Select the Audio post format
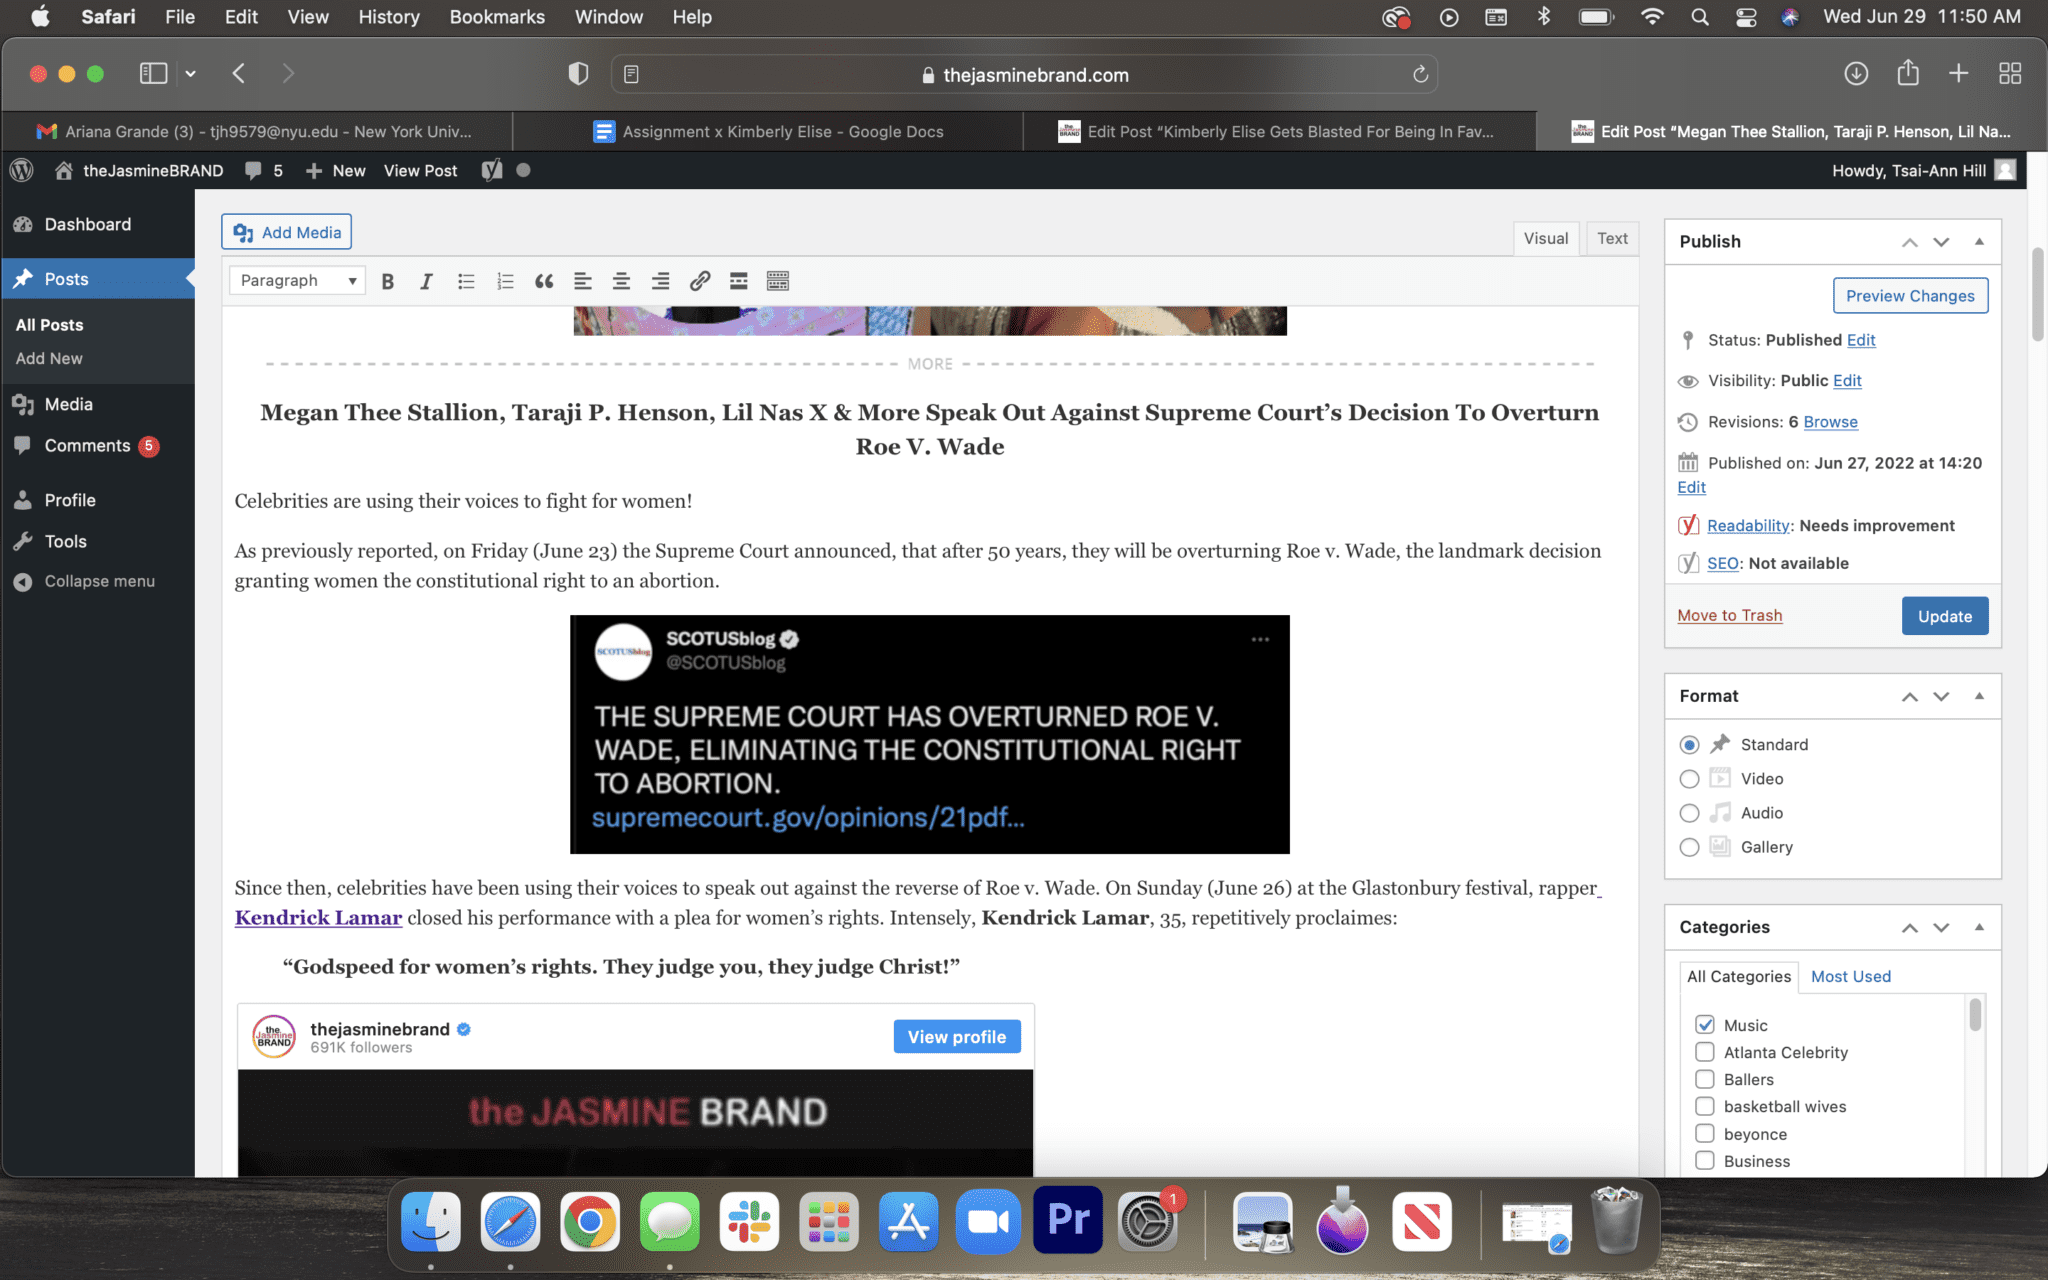This screenshot has height=1280, width=2048. click(1689, 813)
